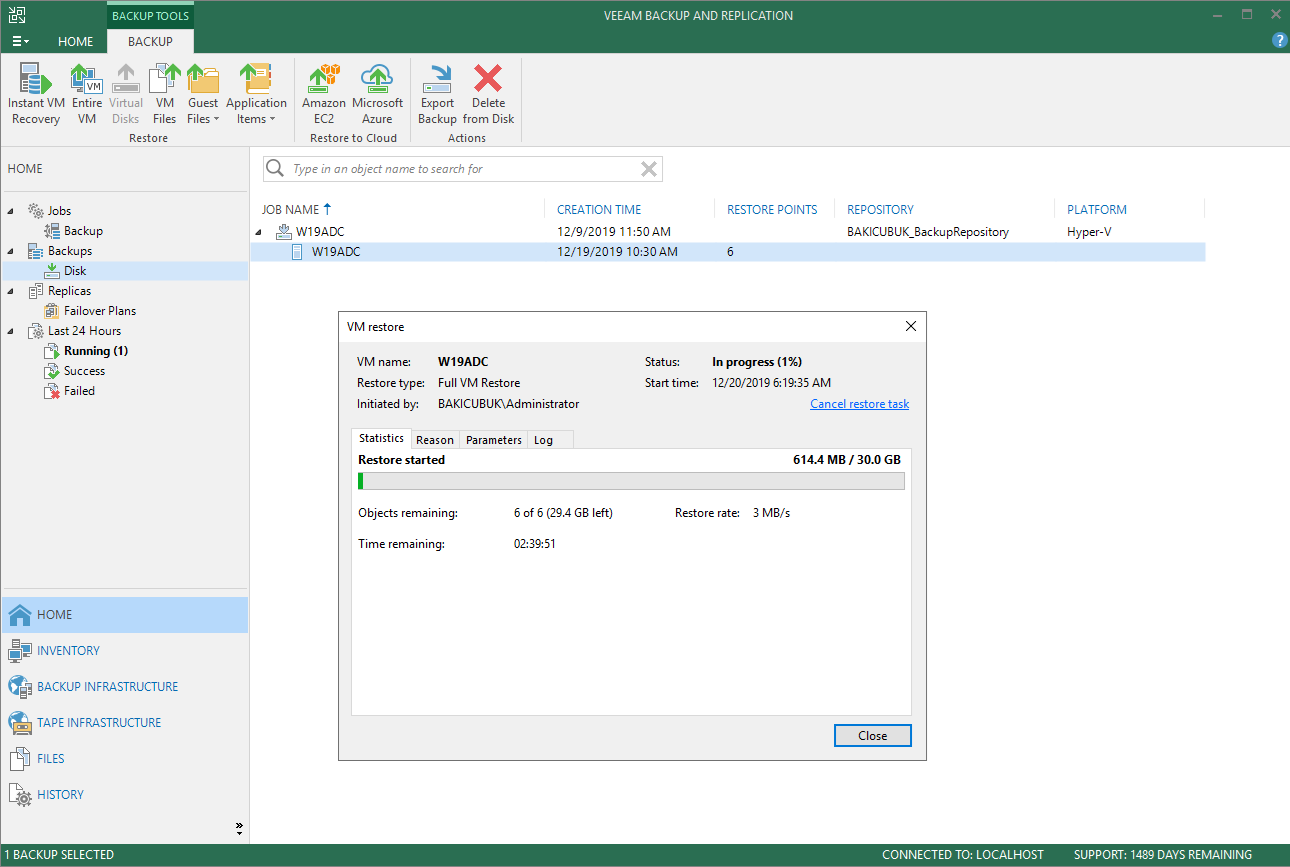Screen dimensions: 1290x867
Task: Click the Restore rate 3 MB/s value
Action: 771,513
